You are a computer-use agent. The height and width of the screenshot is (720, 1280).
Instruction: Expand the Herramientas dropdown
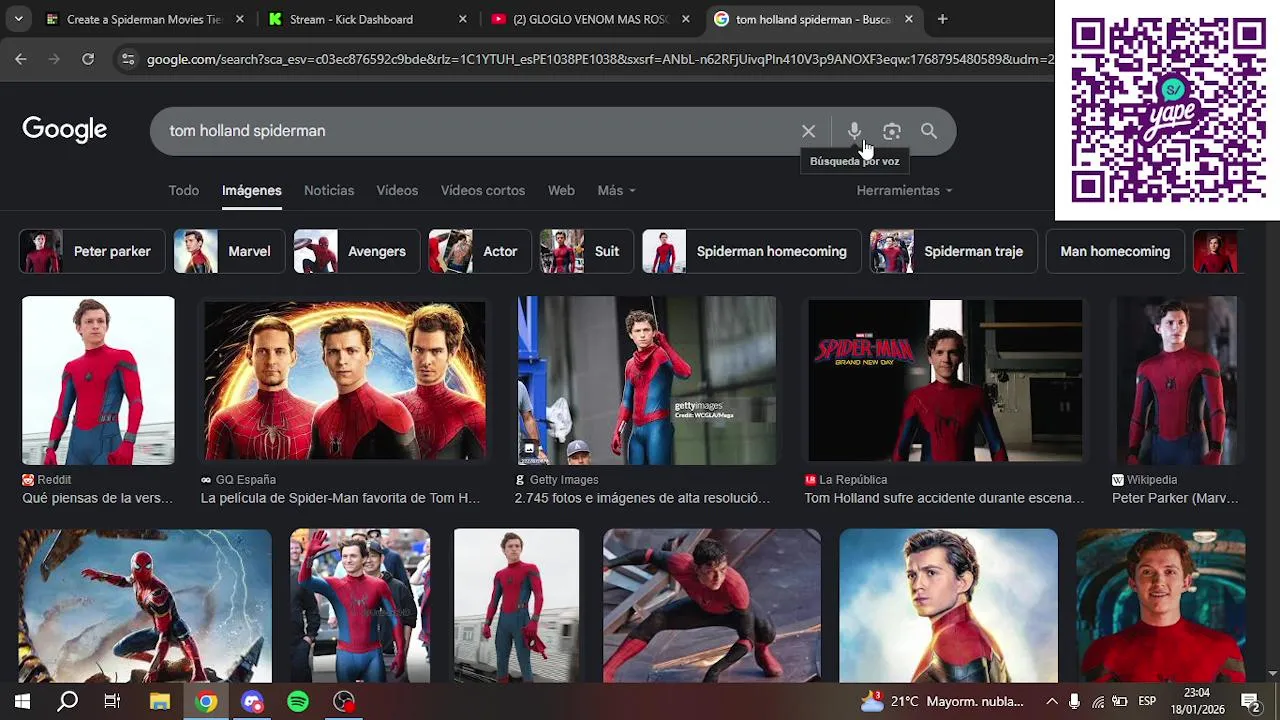[x=904, y=190]
